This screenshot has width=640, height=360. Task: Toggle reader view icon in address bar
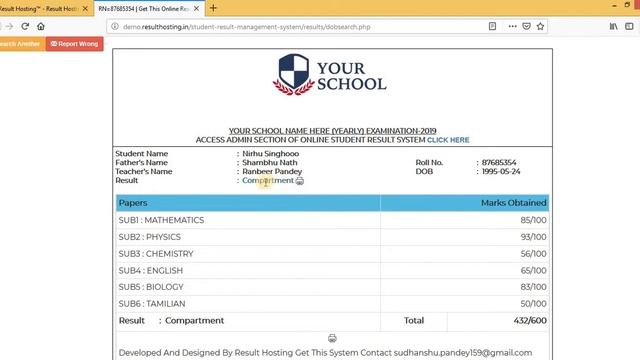click(492, 27)
